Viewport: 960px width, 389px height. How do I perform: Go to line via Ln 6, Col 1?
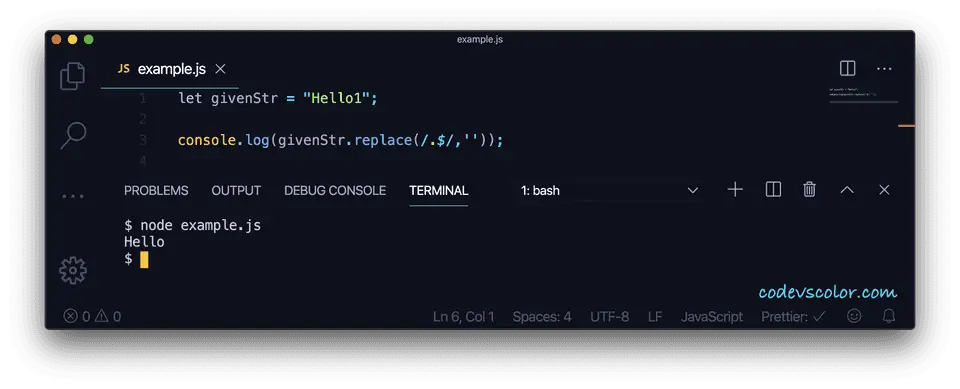463,317
